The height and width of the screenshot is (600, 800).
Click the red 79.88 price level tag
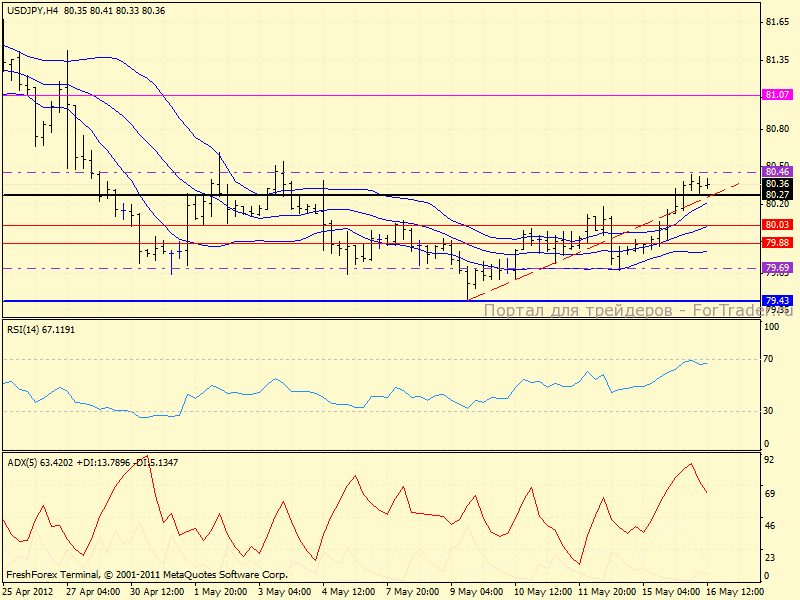tap(777, 243)
